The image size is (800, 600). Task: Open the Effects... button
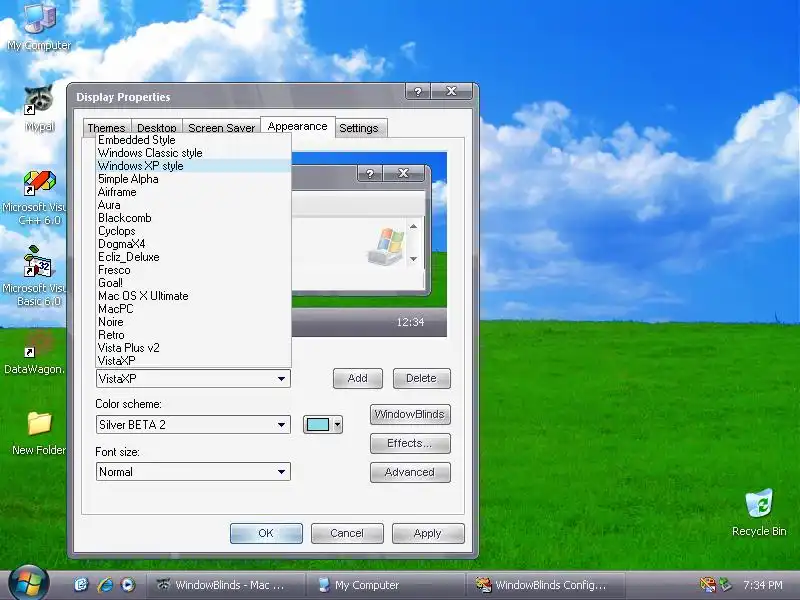coord(410,443)
